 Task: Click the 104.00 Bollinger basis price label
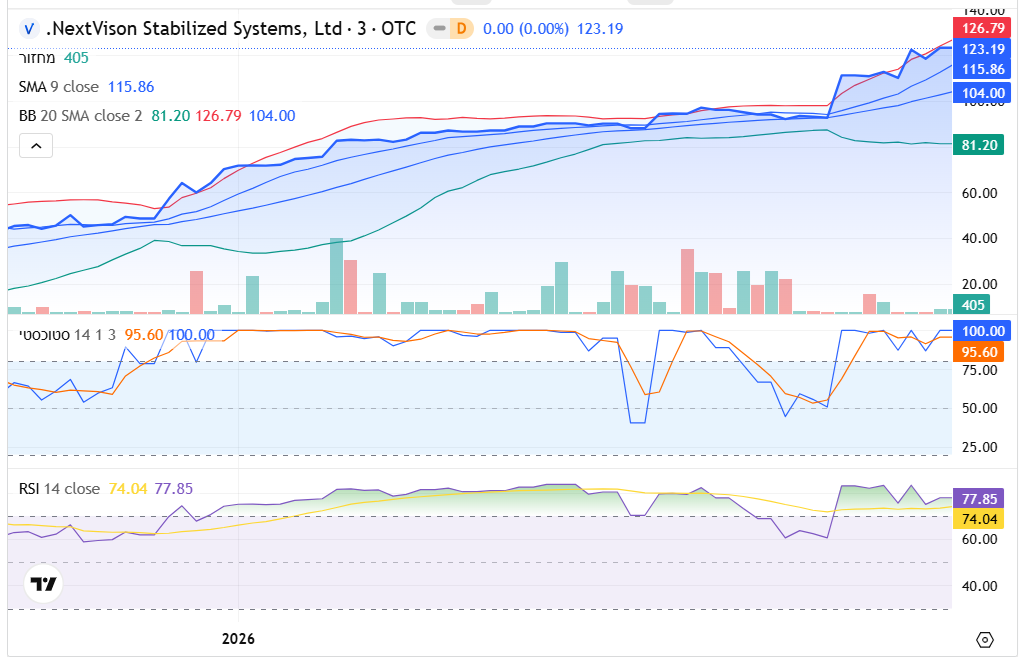pyautogui.click(x=983, y=93)
